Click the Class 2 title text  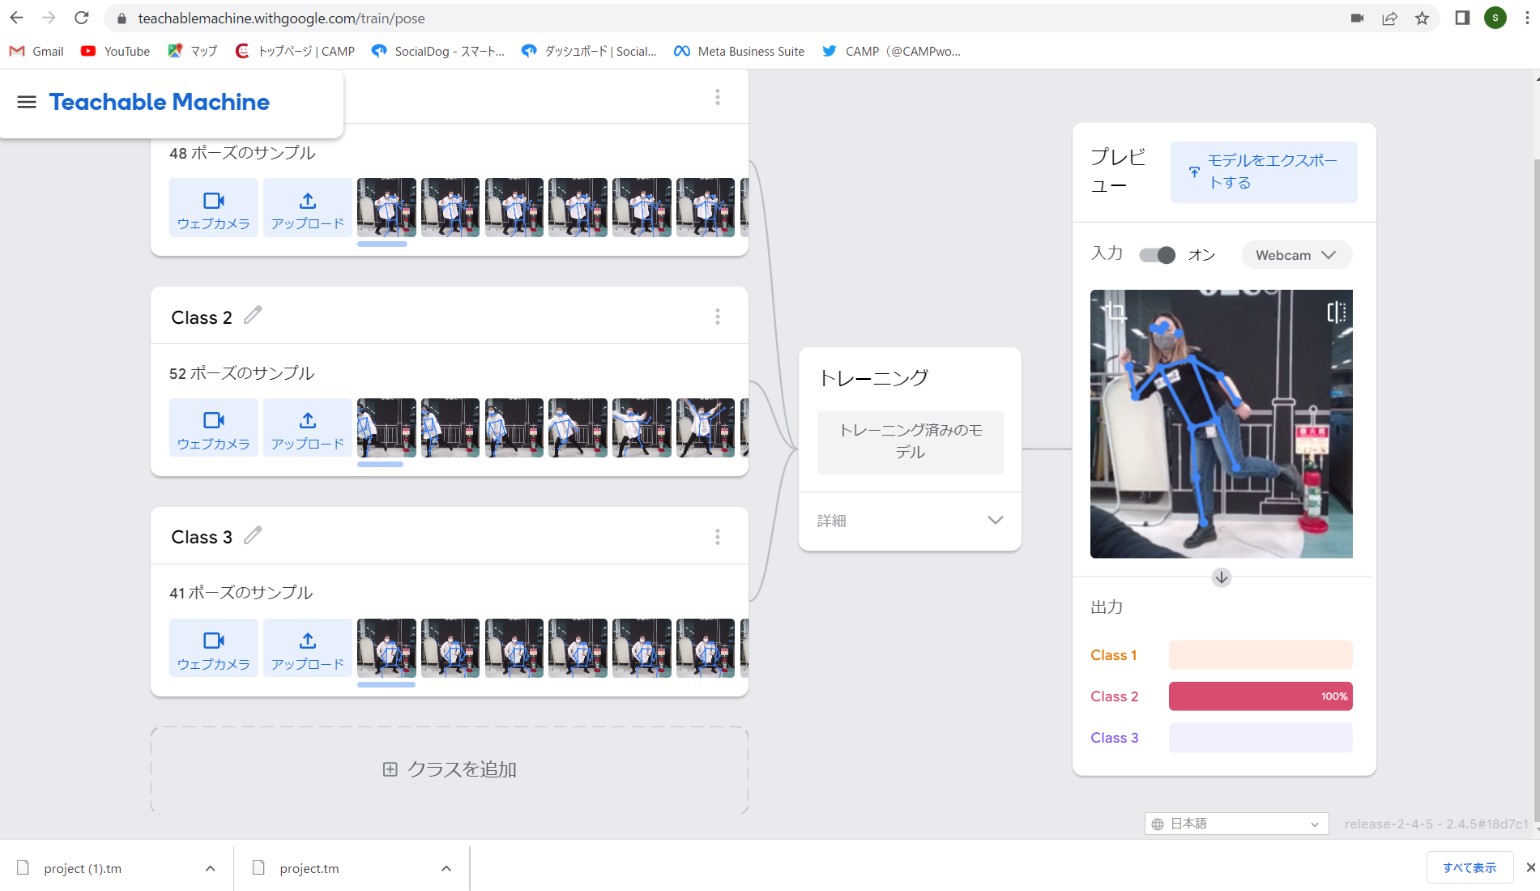click(x=201, y=317)
